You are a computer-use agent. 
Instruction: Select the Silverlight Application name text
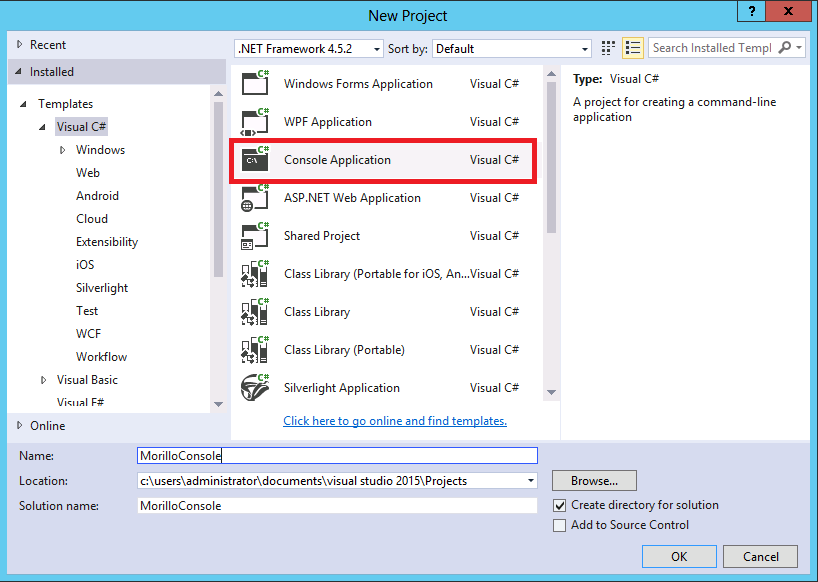[342, 388]
